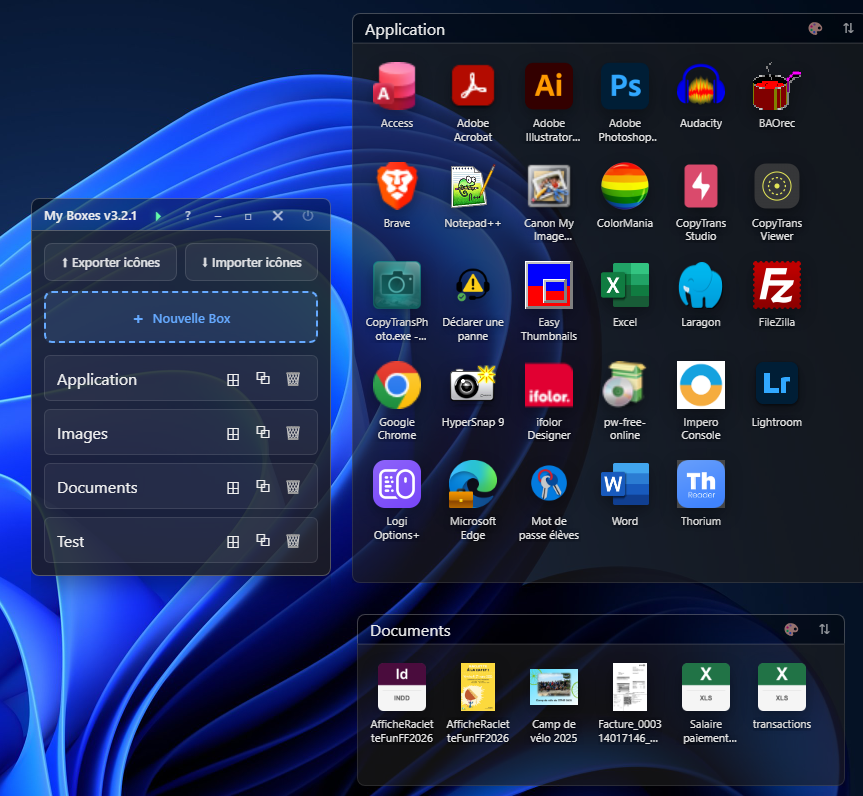863x796 pixels.
Task: Open help question mark in My Boxes
Action: [x=188, y=216]
